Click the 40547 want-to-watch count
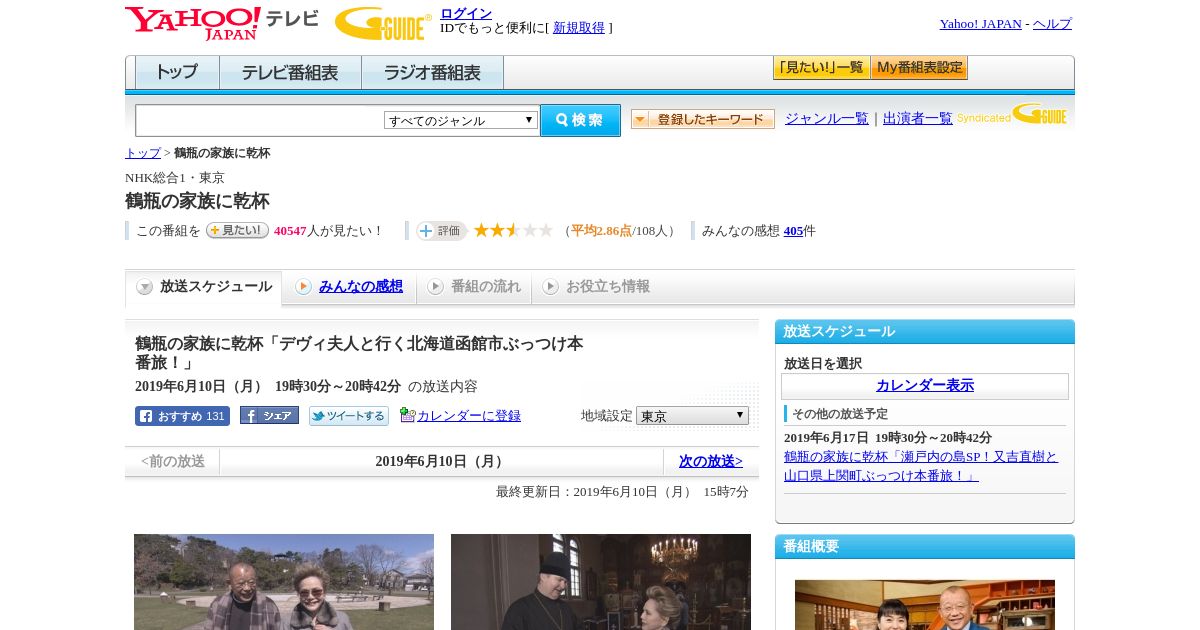This screenshot has height=630, width=1200. click(290, 231)
